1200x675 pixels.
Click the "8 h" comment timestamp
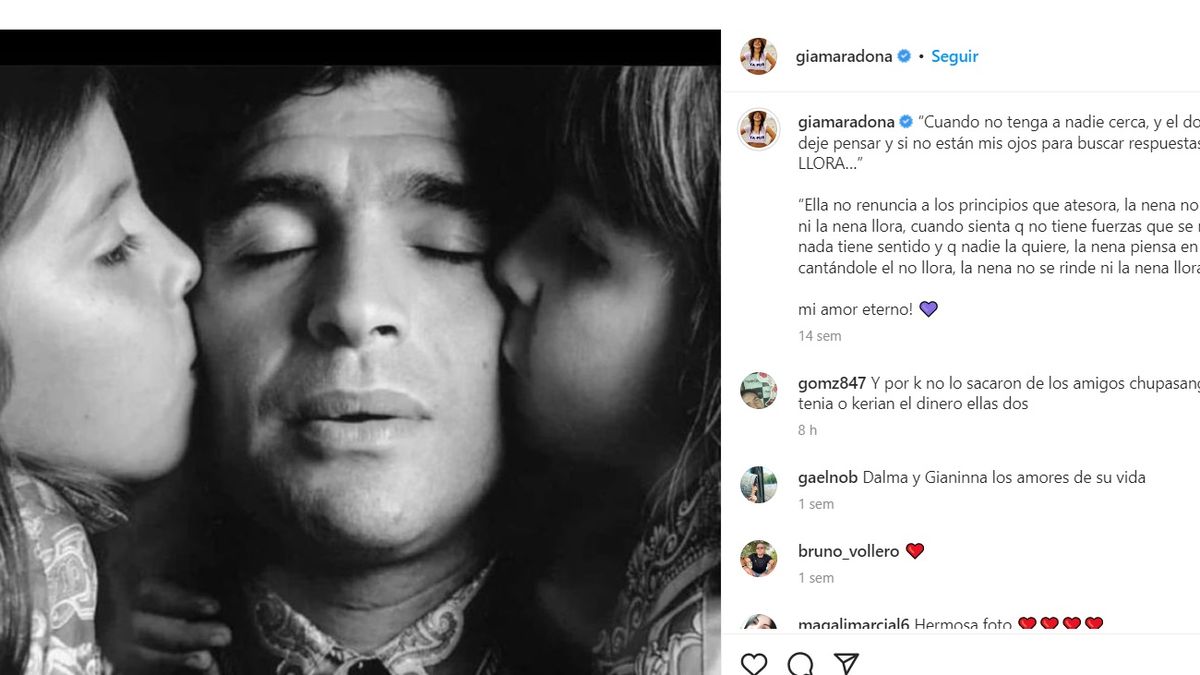click(x=807, y=430)
